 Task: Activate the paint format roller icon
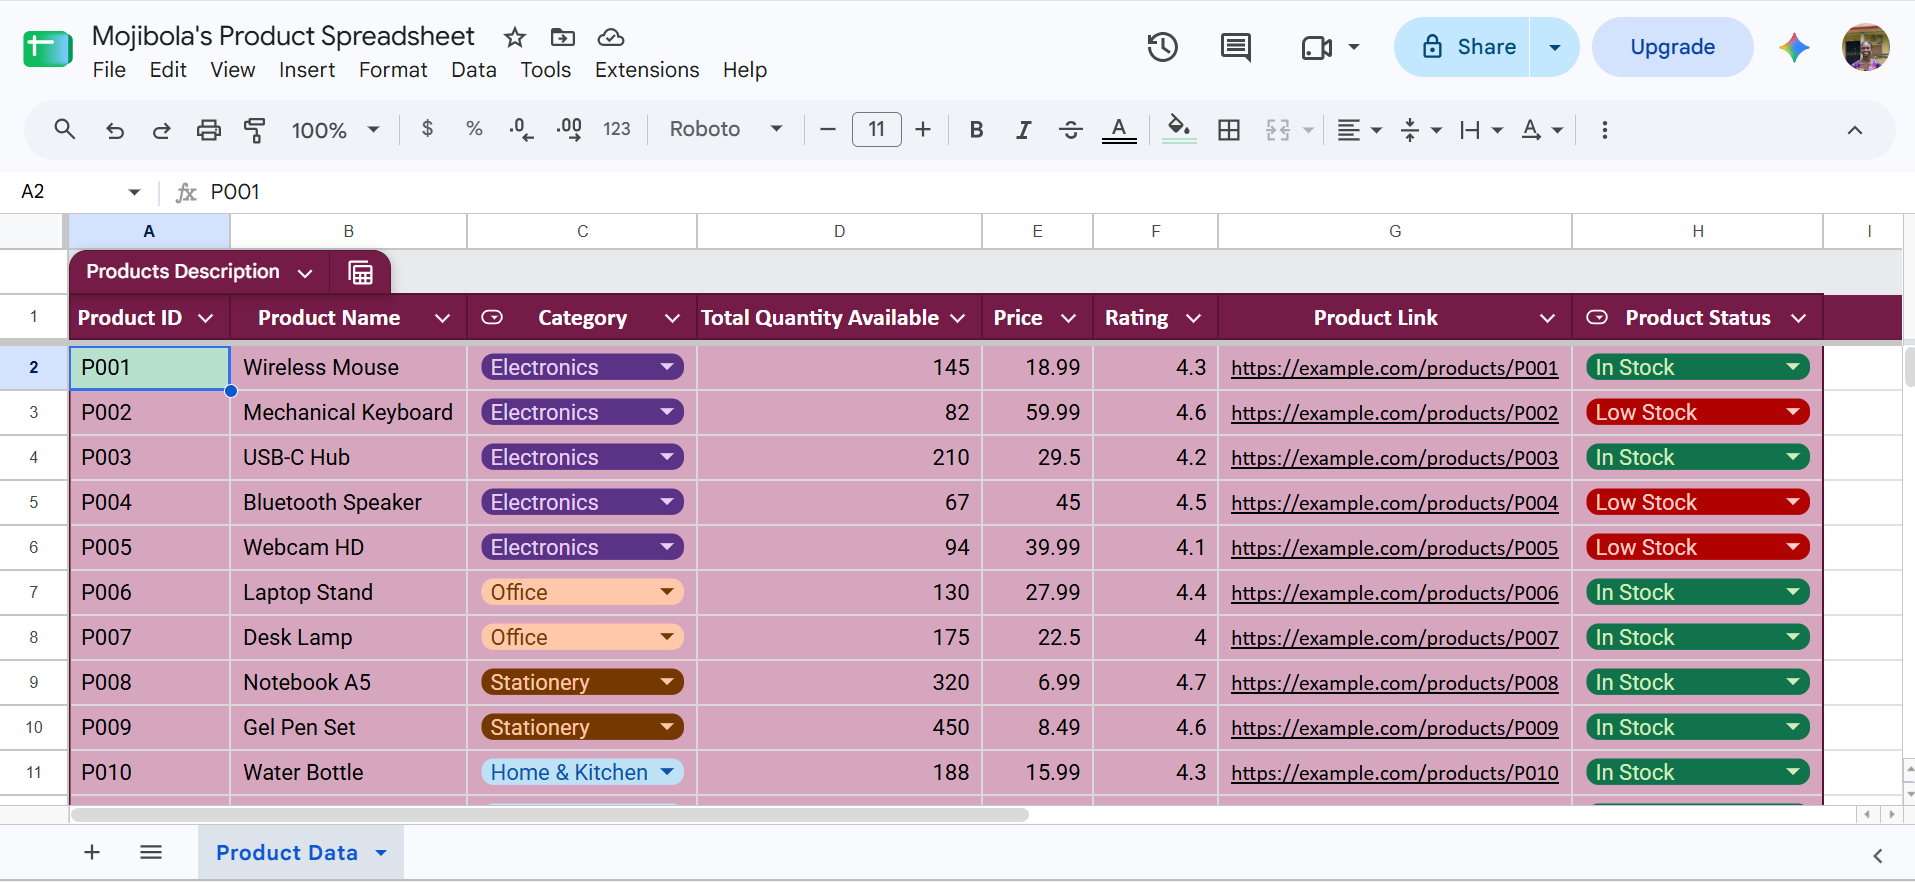255,130
